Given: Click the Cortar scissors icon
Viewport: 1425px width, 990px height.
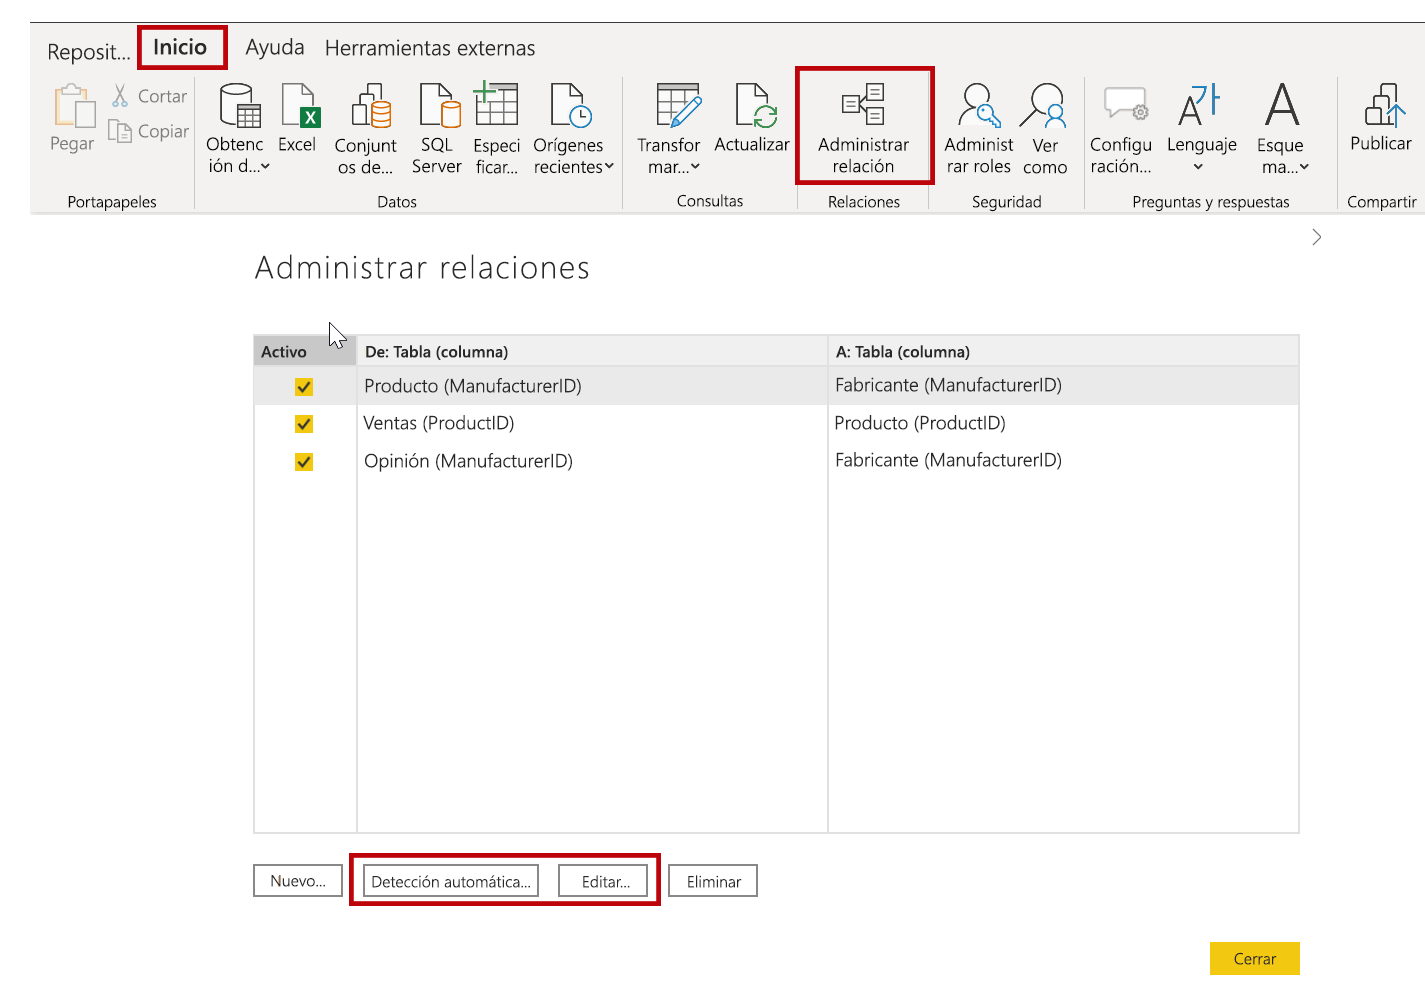Looking at the screenshot, I should coord(120,96).
